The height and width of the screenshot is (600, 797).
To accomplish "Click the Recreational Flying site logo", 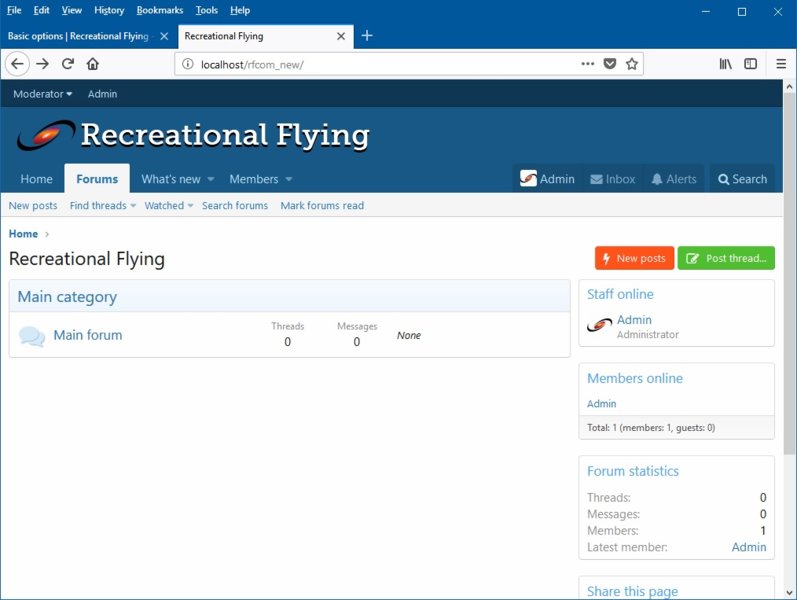I will point(193,135).
